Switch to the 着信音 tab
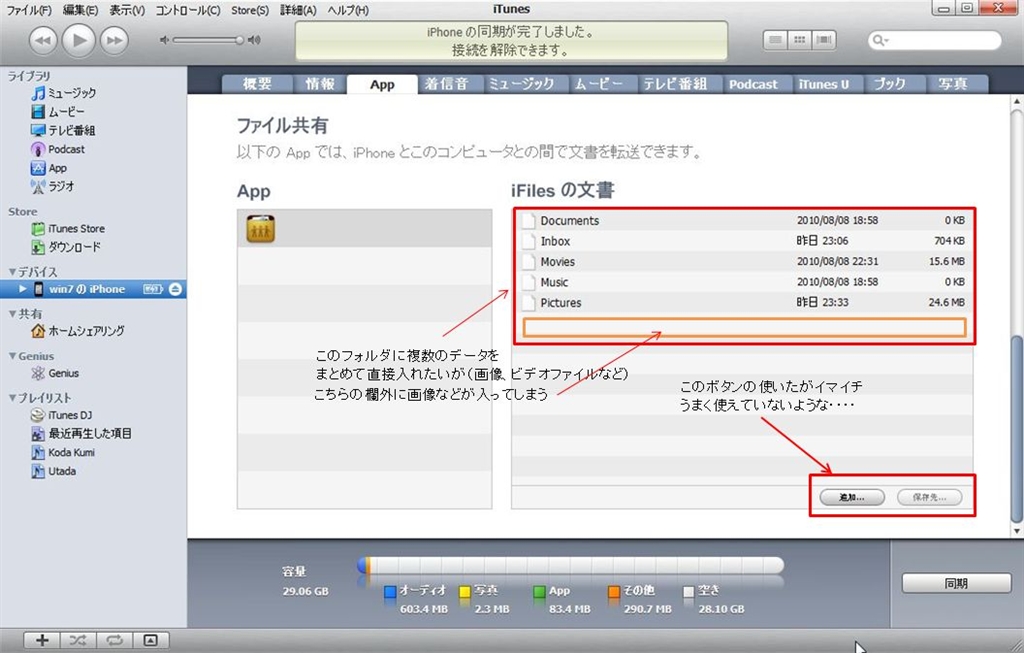This screenshot has height=653, width=1024. click(x=447, y=84)
